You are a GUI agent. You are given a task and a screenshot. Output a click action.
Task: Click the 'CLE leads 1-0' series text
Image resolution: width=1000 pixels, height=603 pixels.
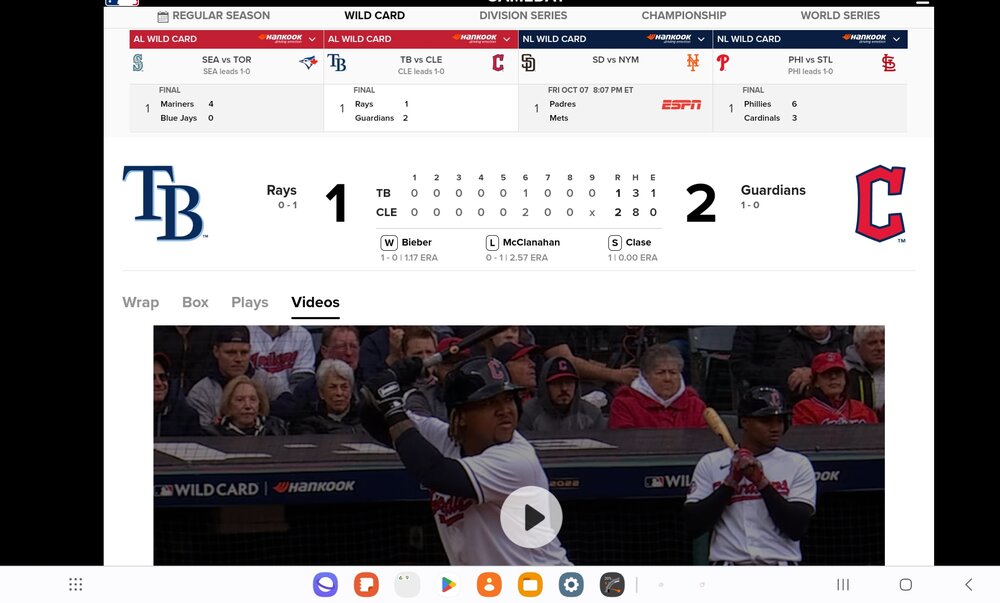(x=421, y=71)
